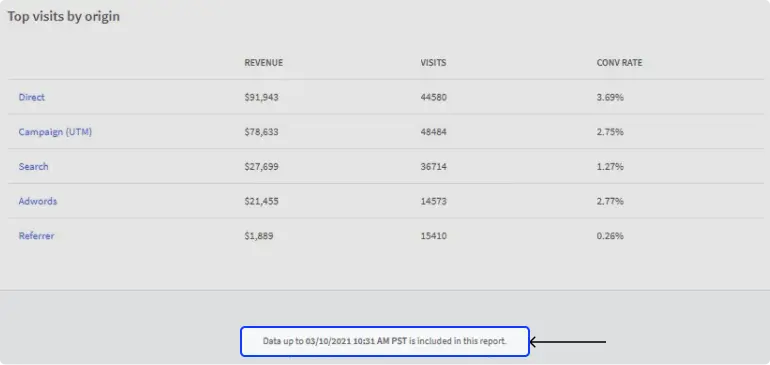Open the Adwords origin link

tap(38, 201)
